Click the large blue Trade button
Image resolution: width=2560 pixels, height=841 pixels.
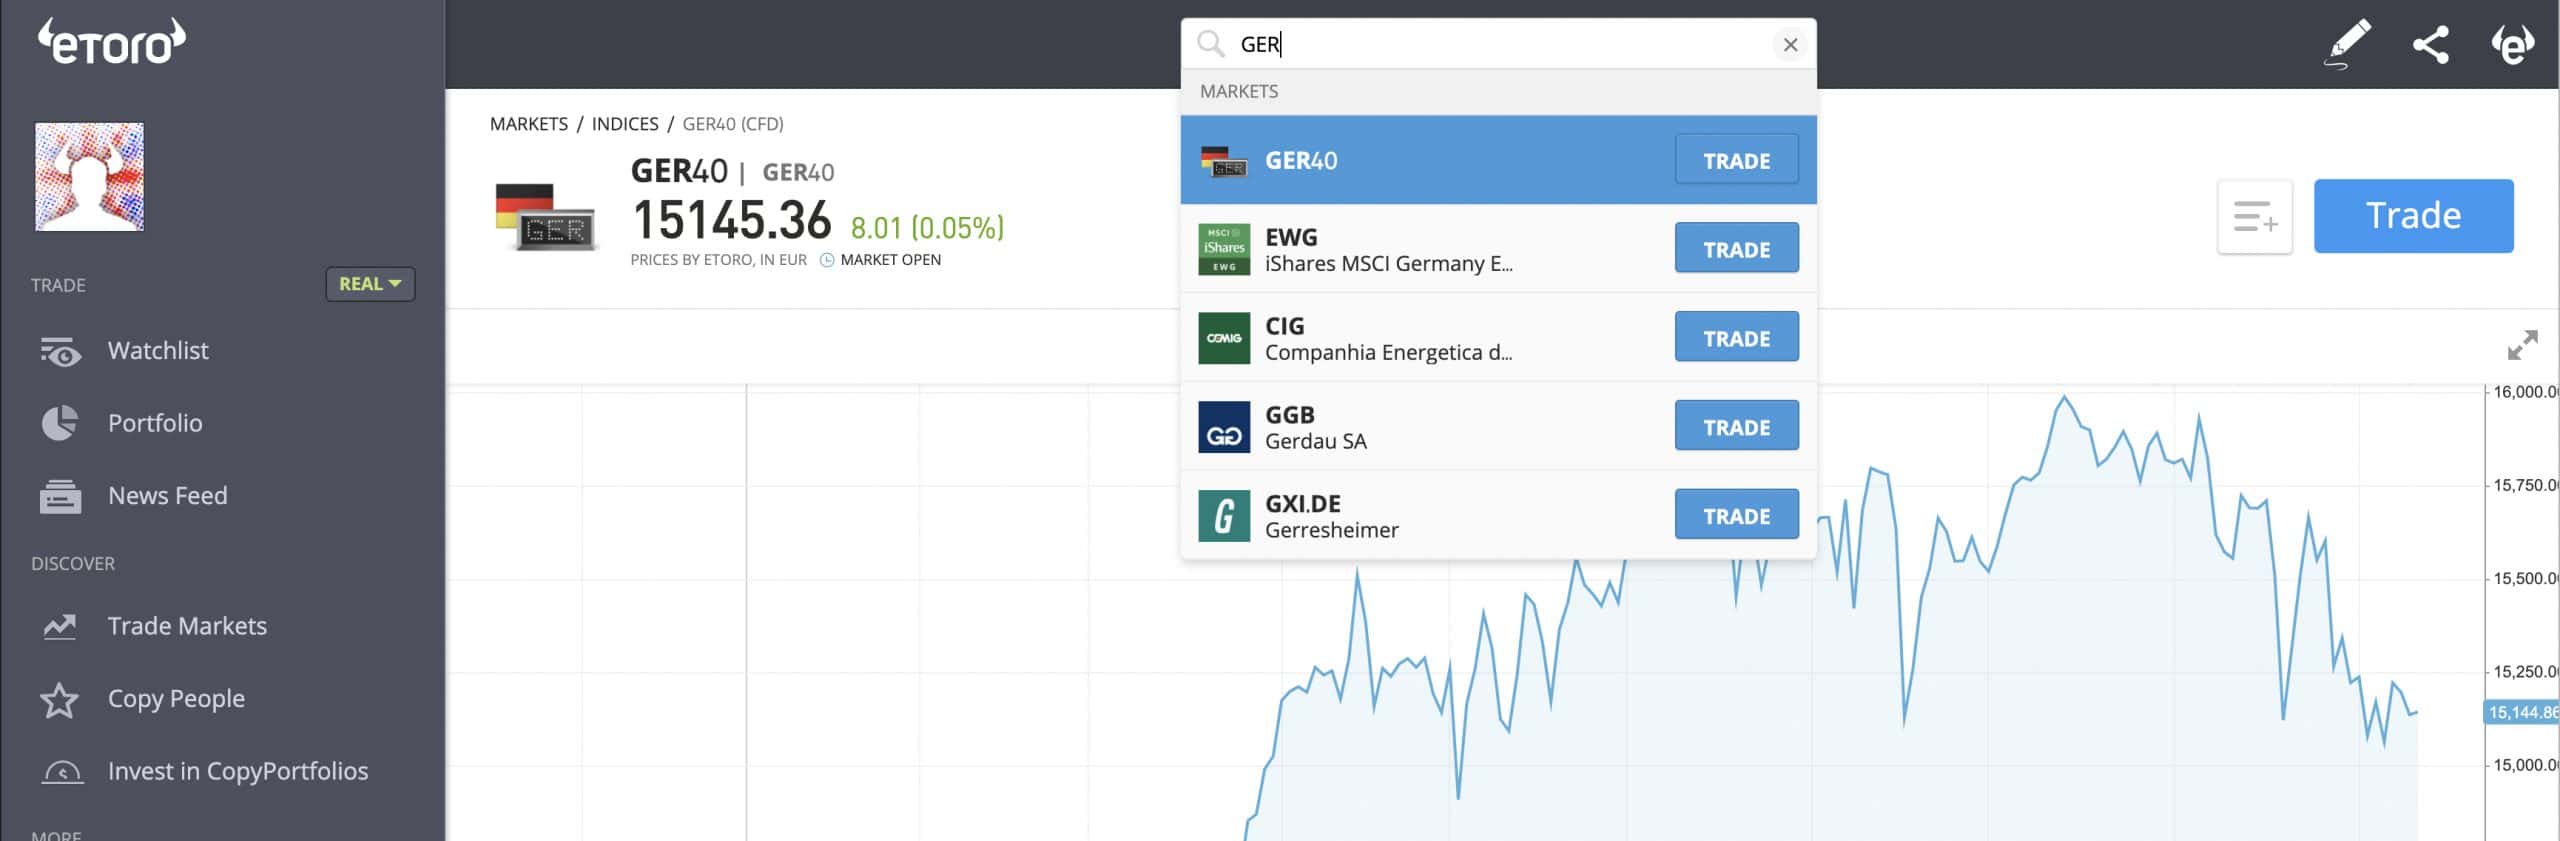2413,216
